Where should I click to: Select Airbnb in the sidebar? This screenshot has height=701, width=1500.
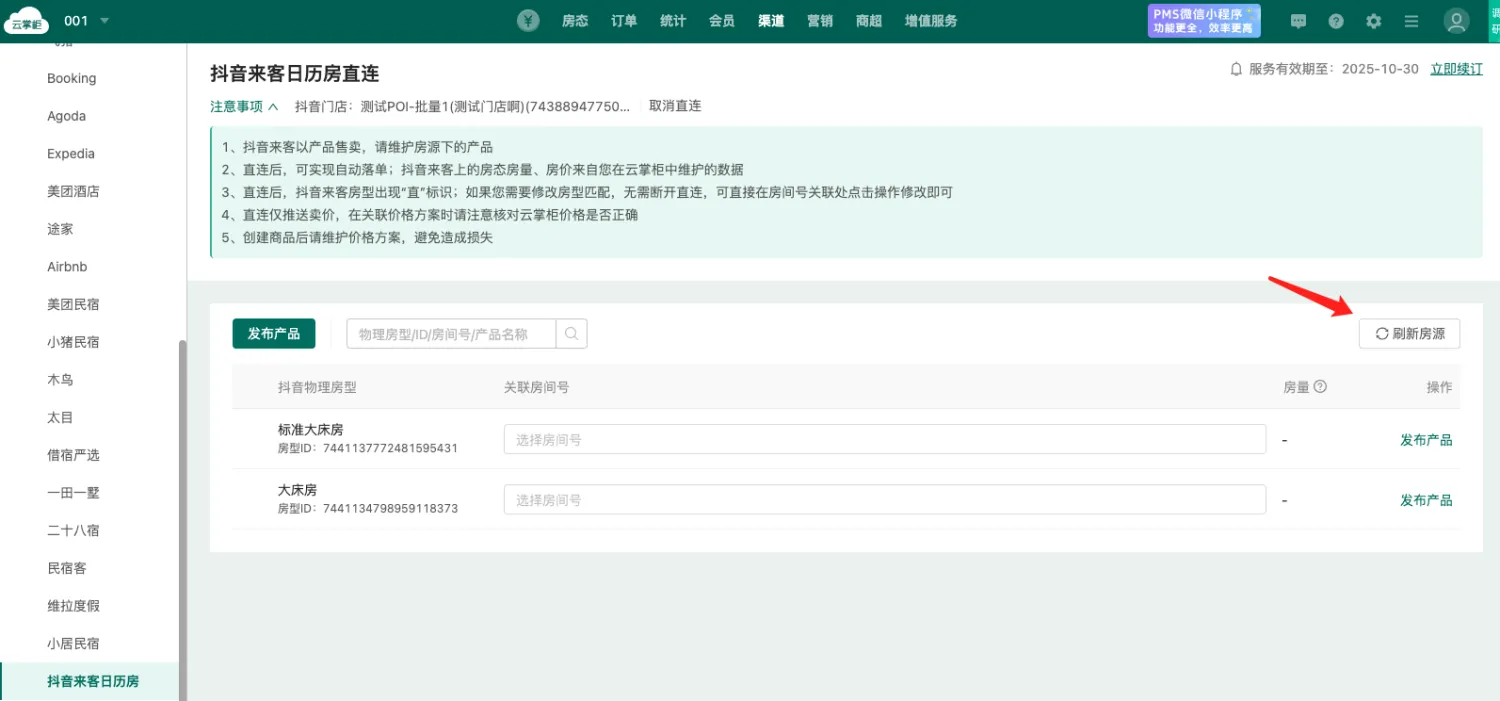coord(67,267)
